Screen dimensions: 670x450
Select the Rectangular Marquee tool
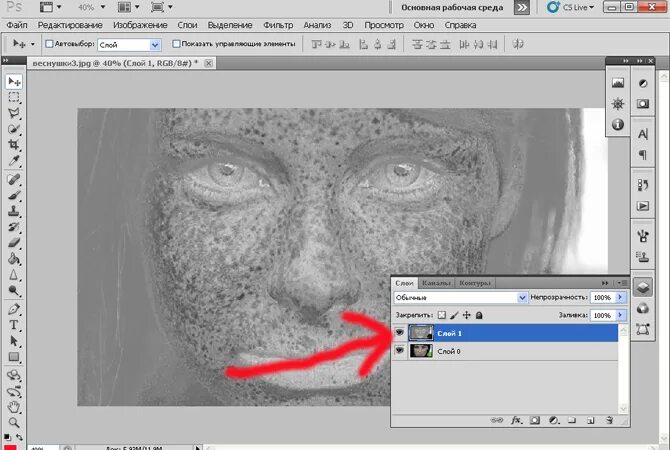pyautogui.click(x=14, y=97)
